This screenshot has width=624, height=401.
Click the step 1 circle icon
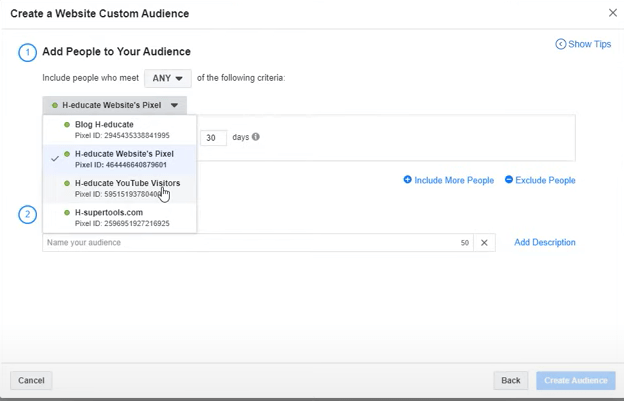pyautogui.click(x=28, y=52)
